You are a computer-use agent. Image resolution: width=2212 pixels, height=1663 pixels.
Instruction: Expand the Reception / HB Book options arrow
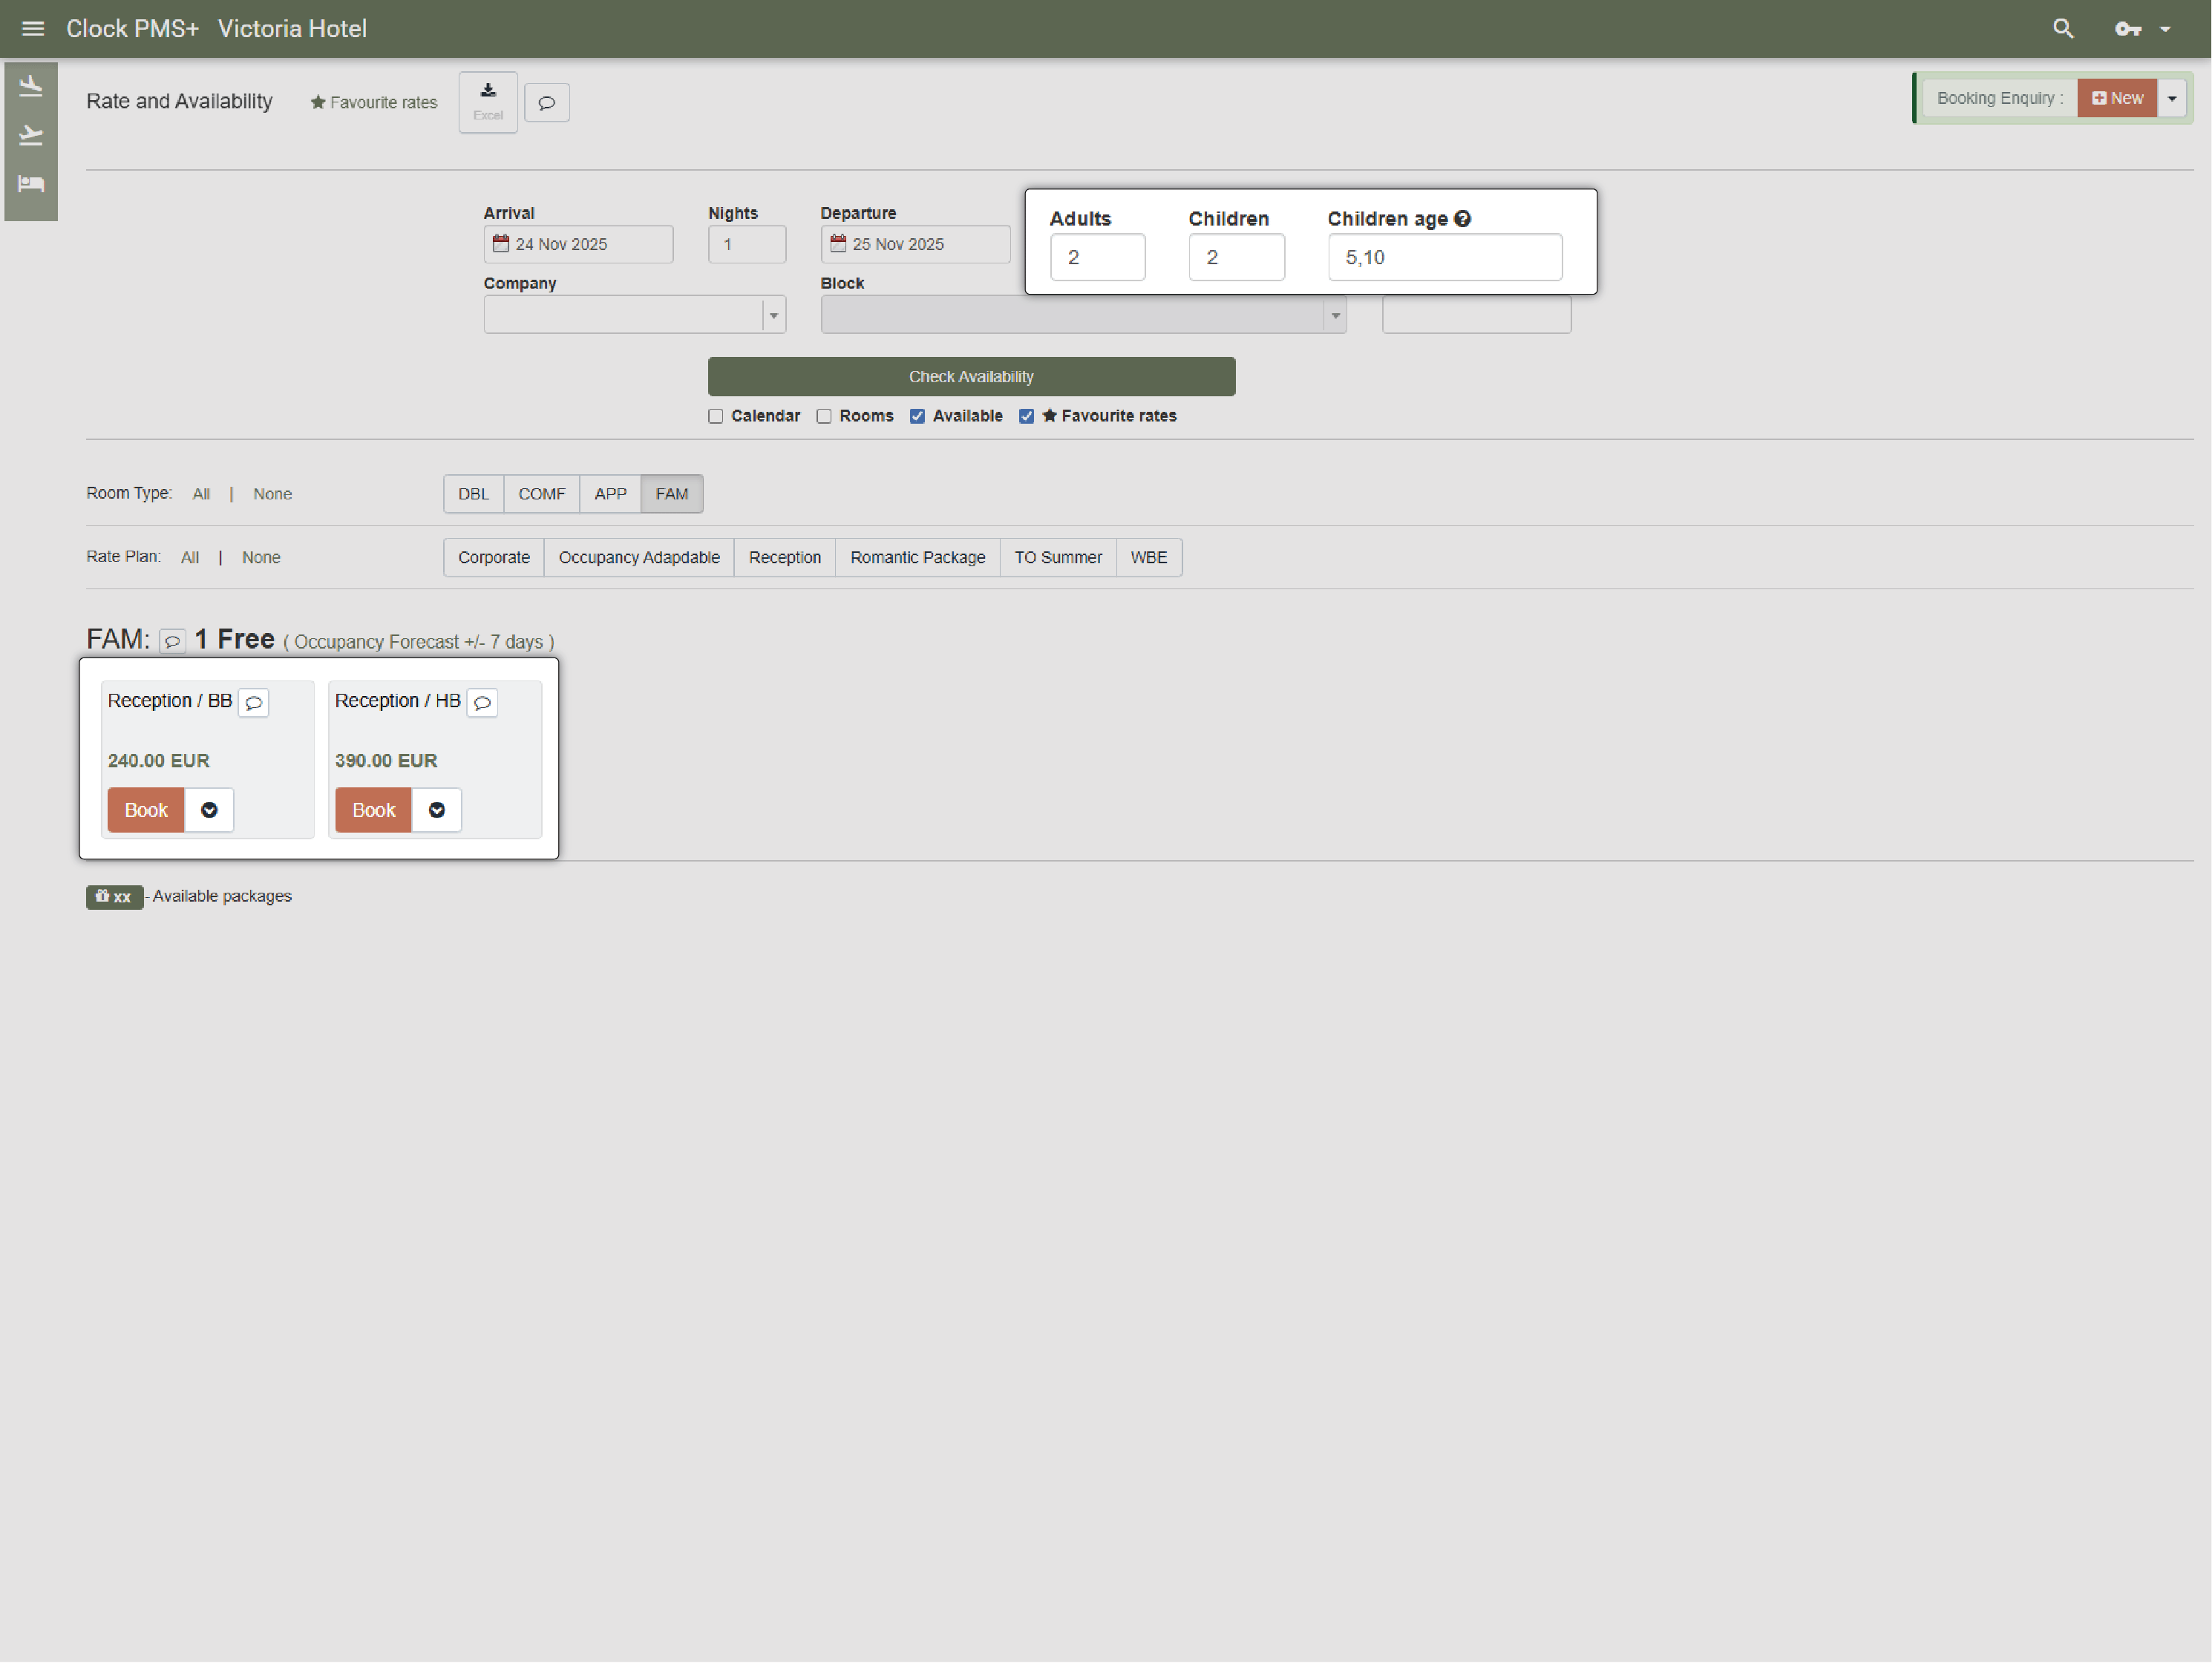click(x=437, y=810)
